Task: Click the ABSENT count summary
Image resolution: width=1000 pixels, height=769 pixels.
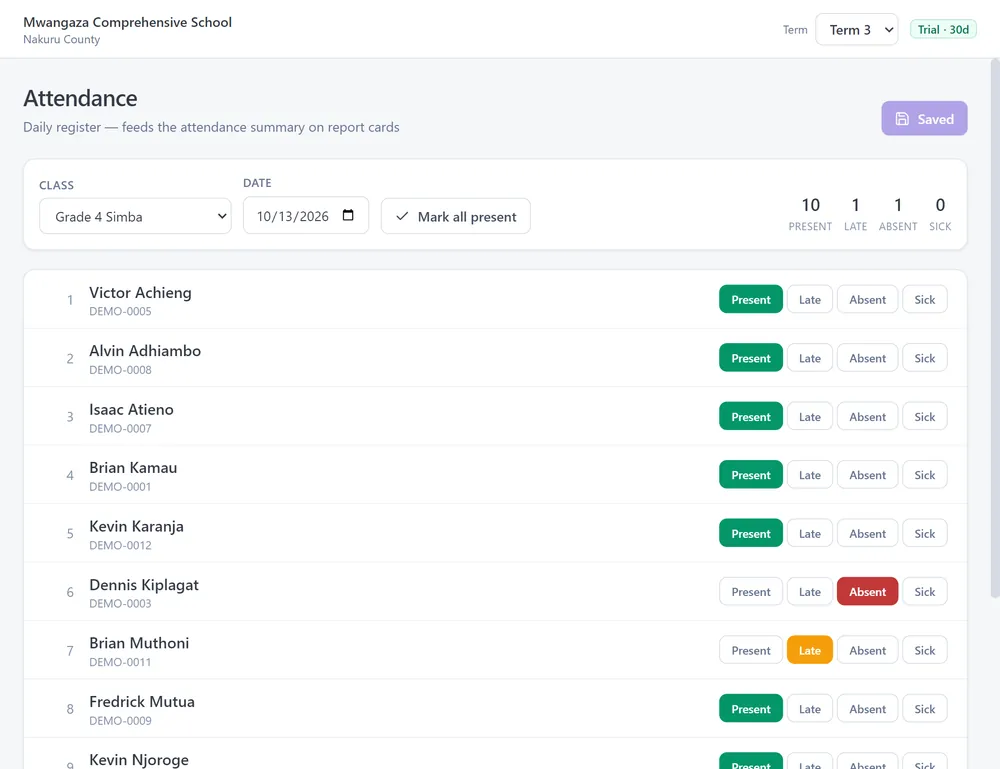Action: click(898, 214)
